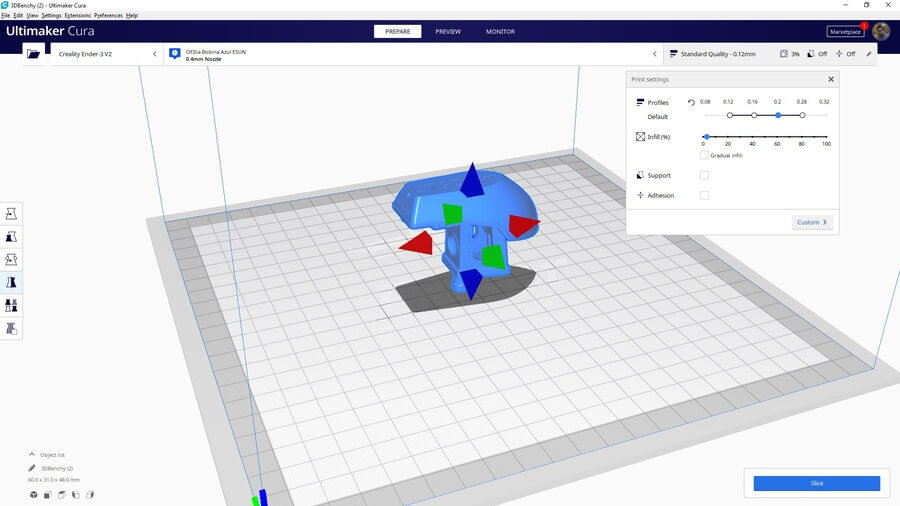Image resolution: width=900 pixels, height=506 pixels.
Task: Open the File menu
Action: click(x=6, y=15)
